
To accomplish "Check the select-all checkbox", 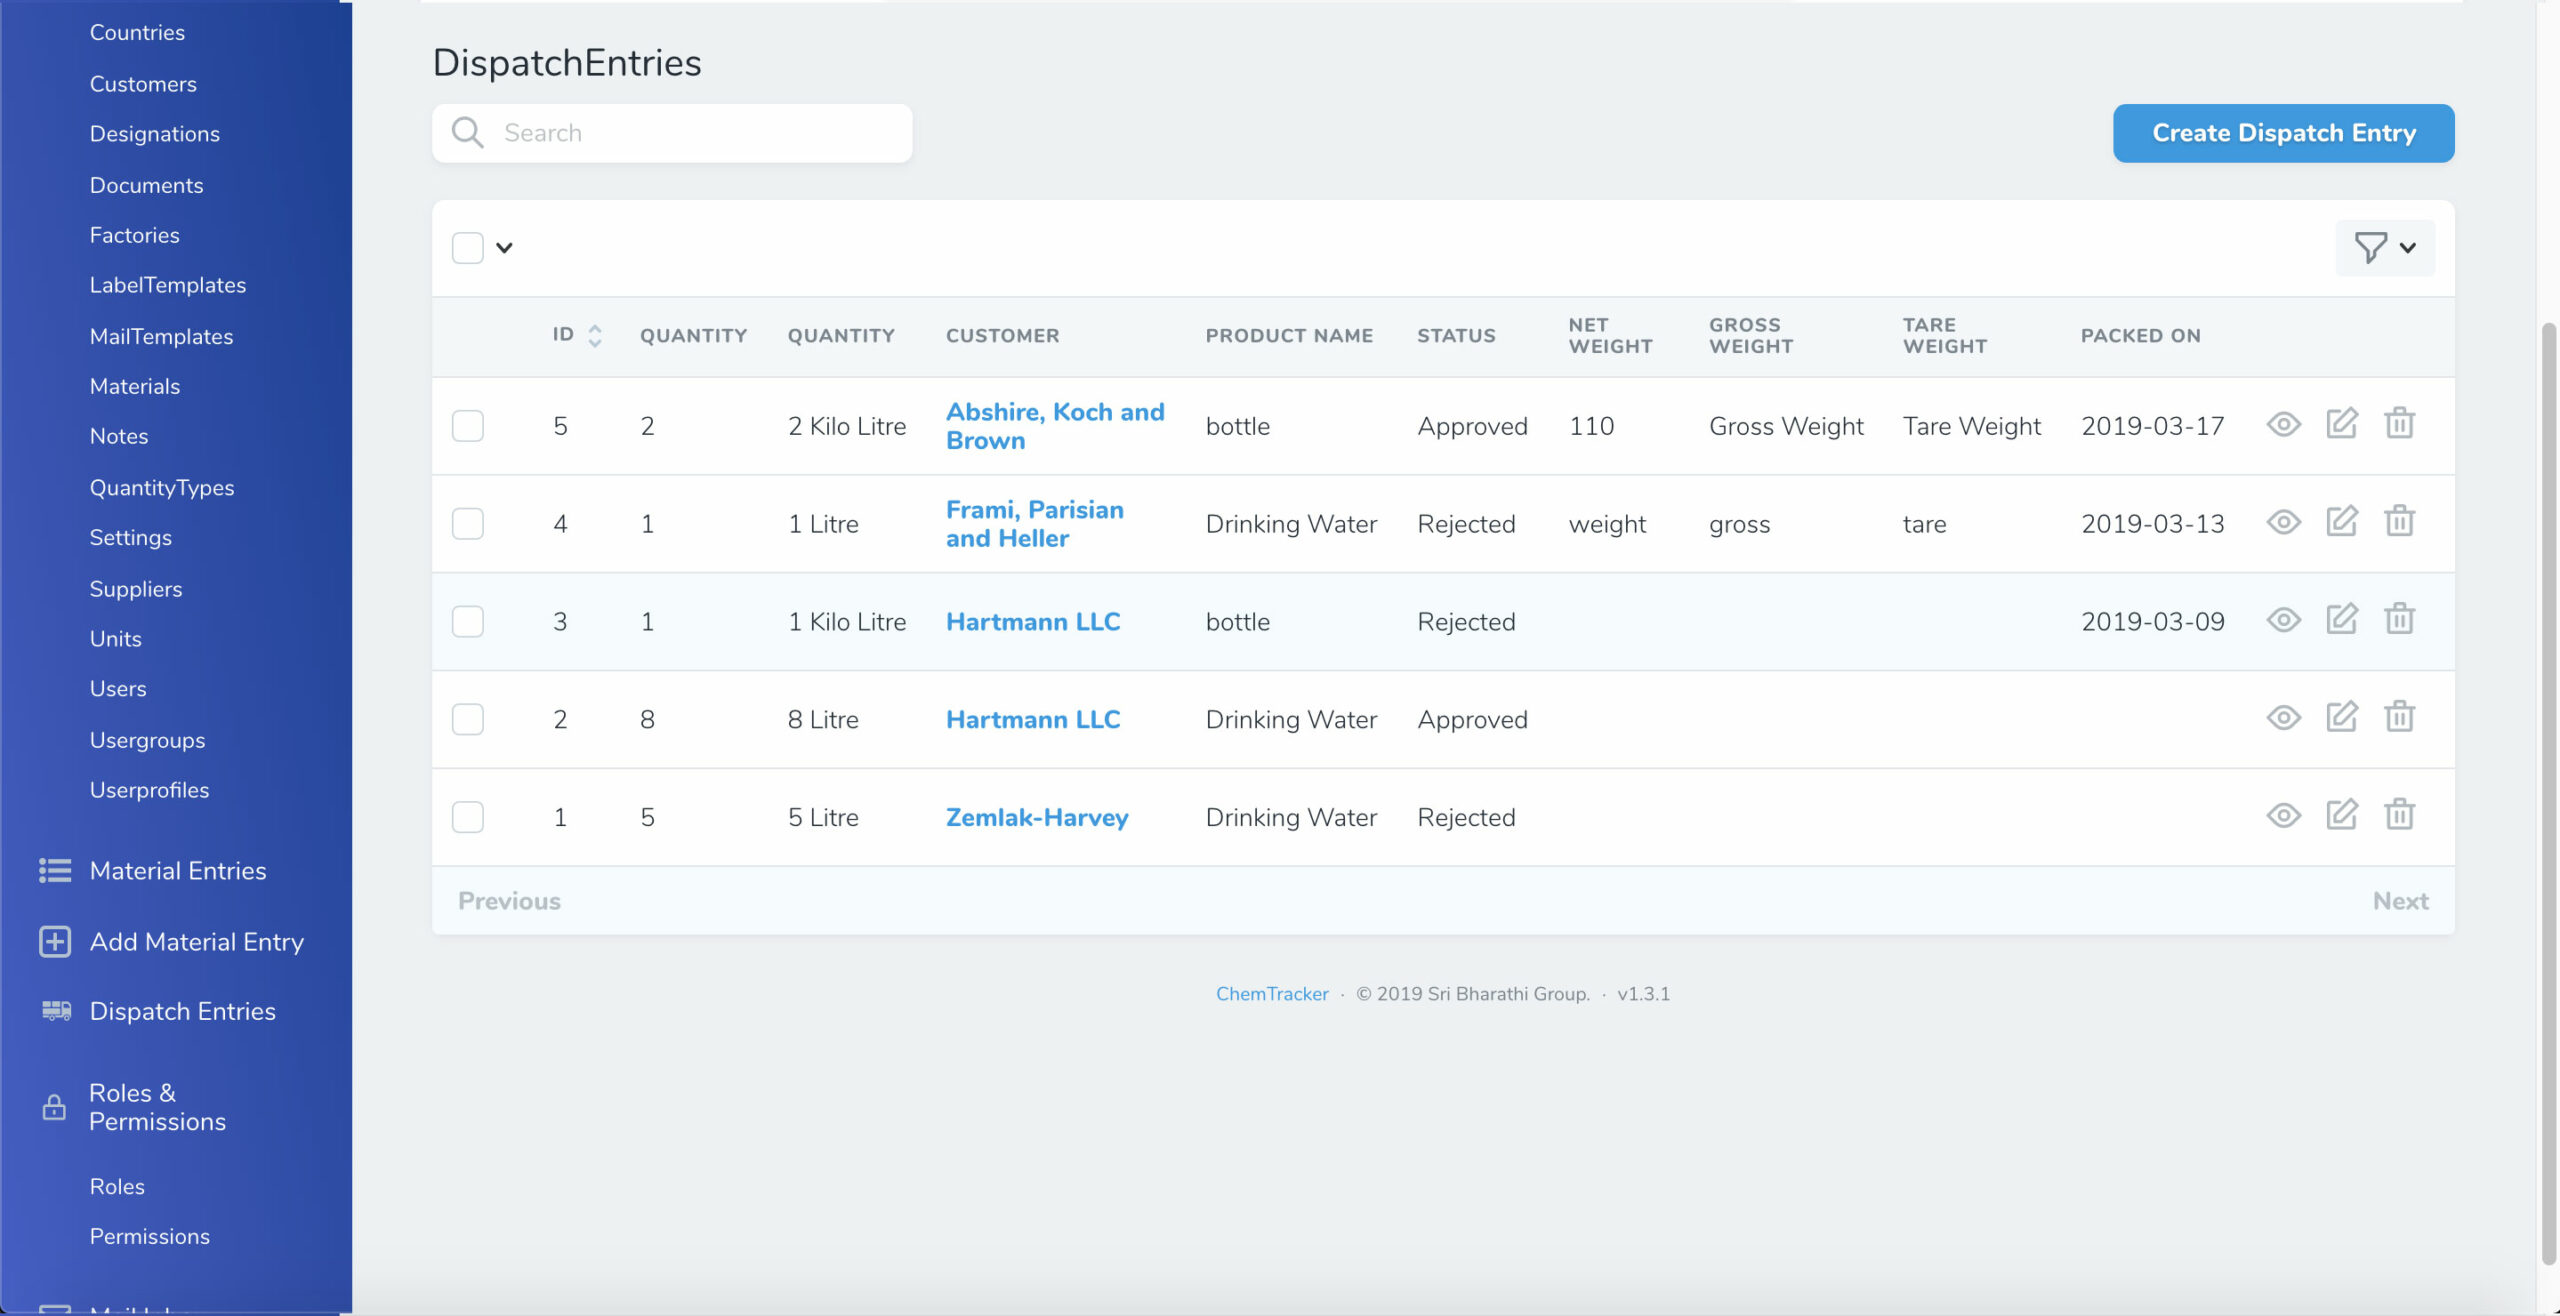I will pos(467,248).
